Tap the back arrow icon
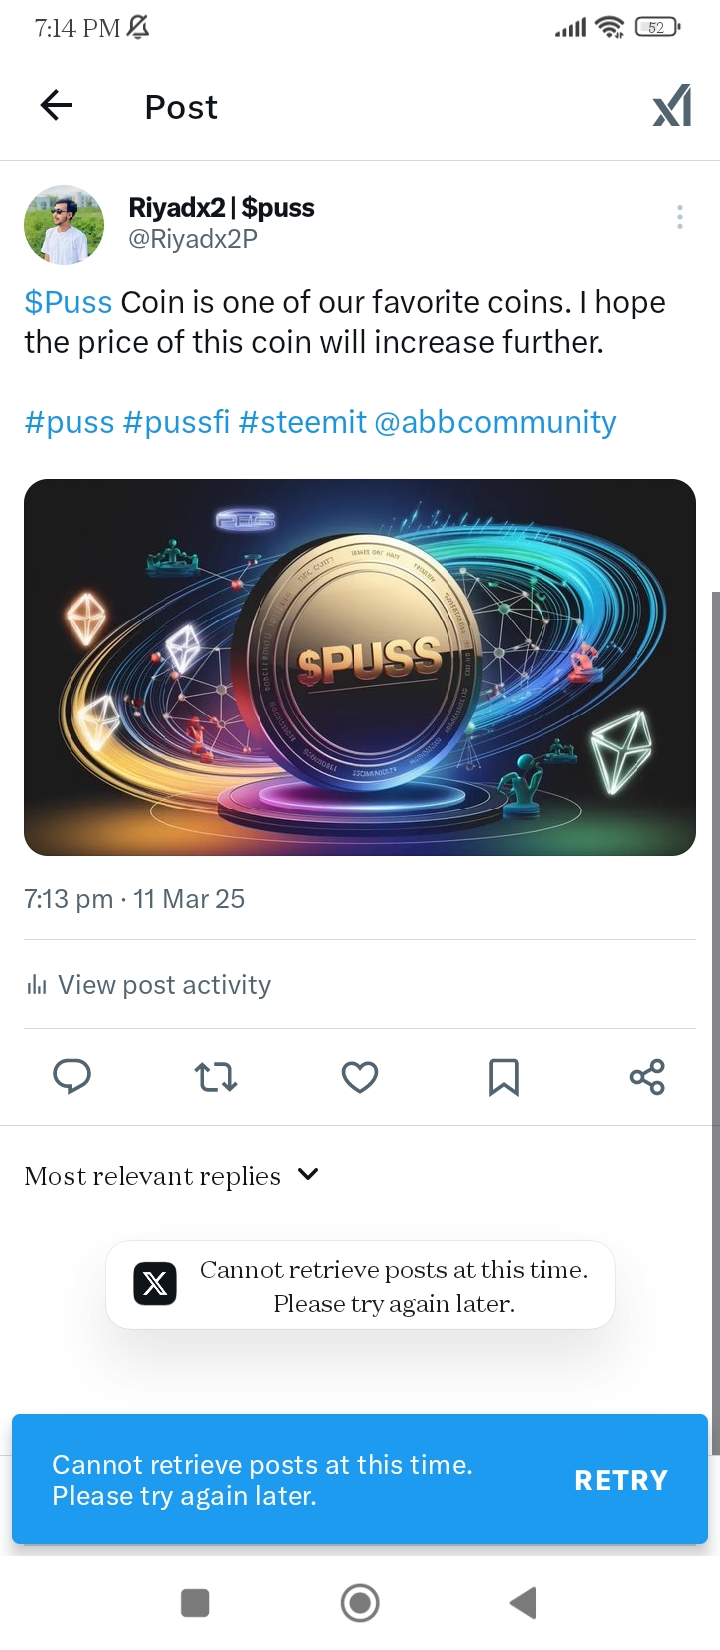Image resolution: width=720 pixels, height=1650 pixels. [56, 105]
